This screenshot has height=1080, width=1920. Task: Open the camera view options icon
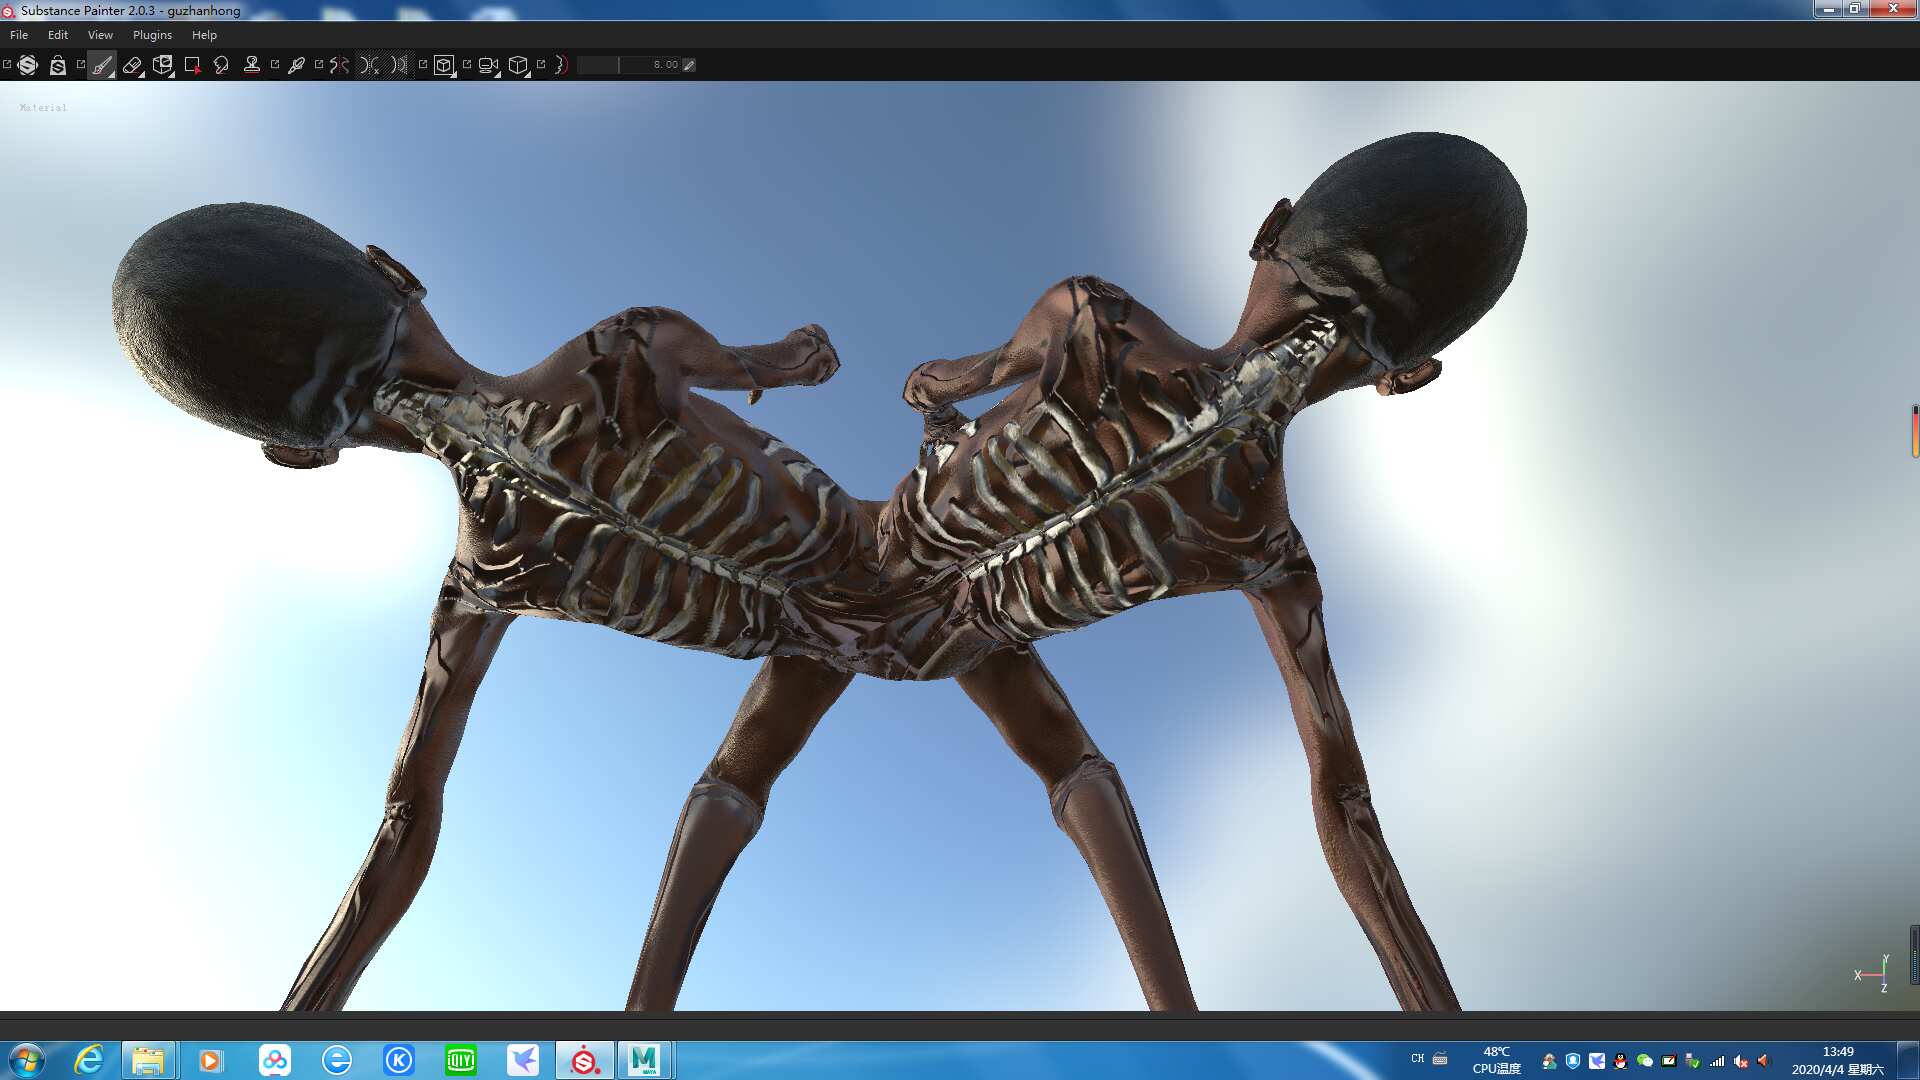pyautogui.click(x=488, y=65)
